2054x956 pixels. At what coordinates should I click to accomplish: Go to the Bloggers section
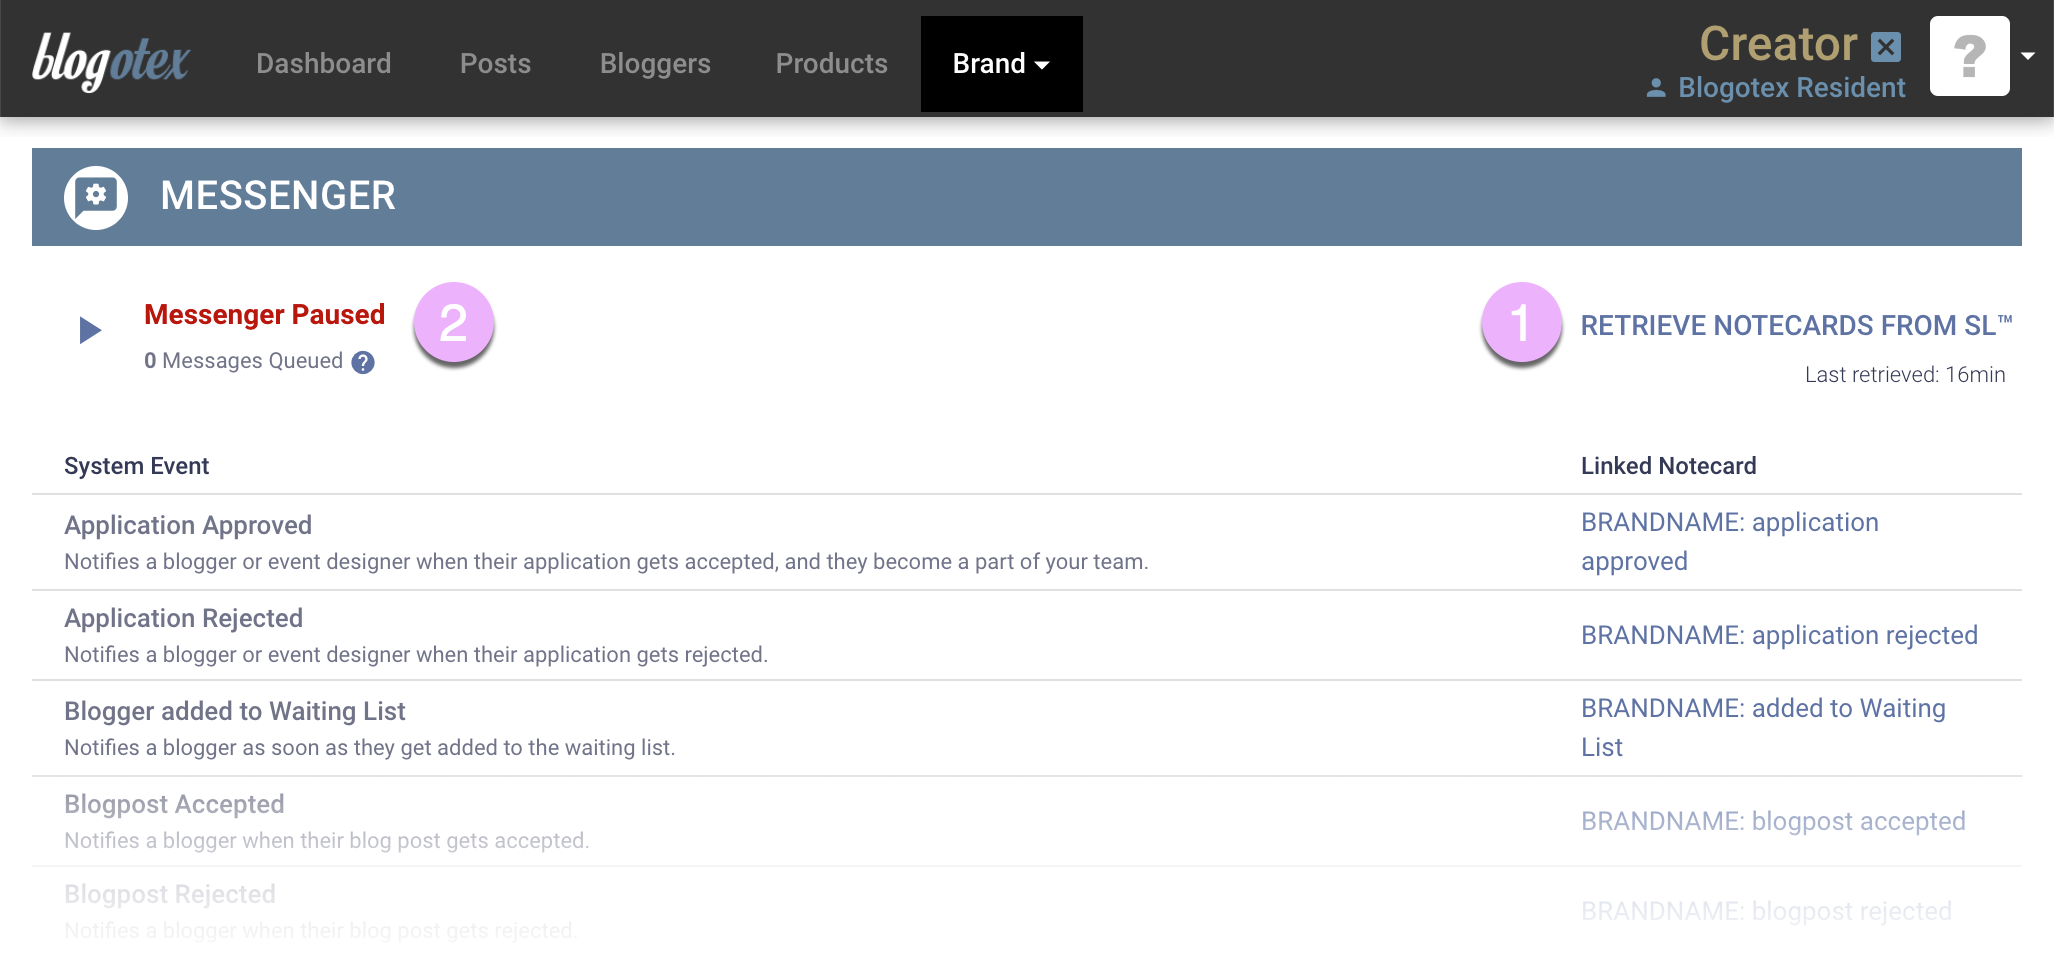(655, 63)
